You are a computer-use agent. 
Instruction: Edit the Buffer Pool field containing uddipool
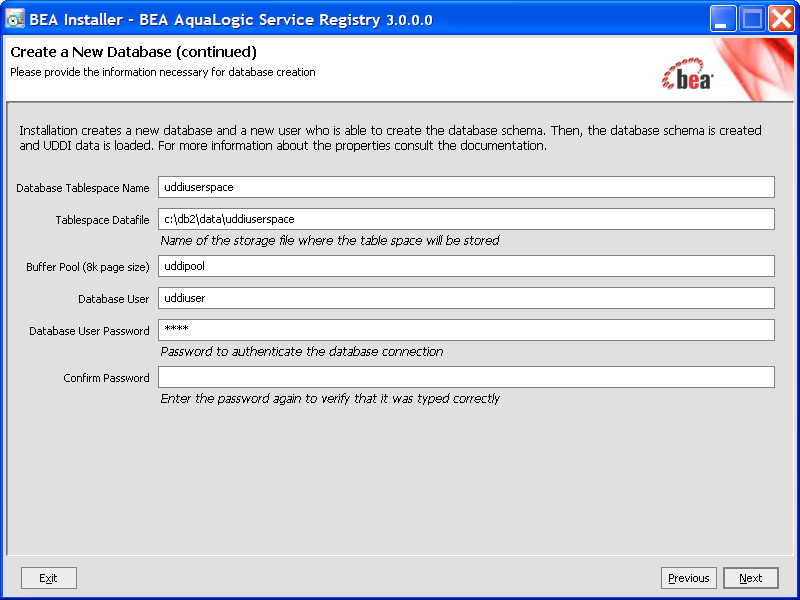pos(466,266)
